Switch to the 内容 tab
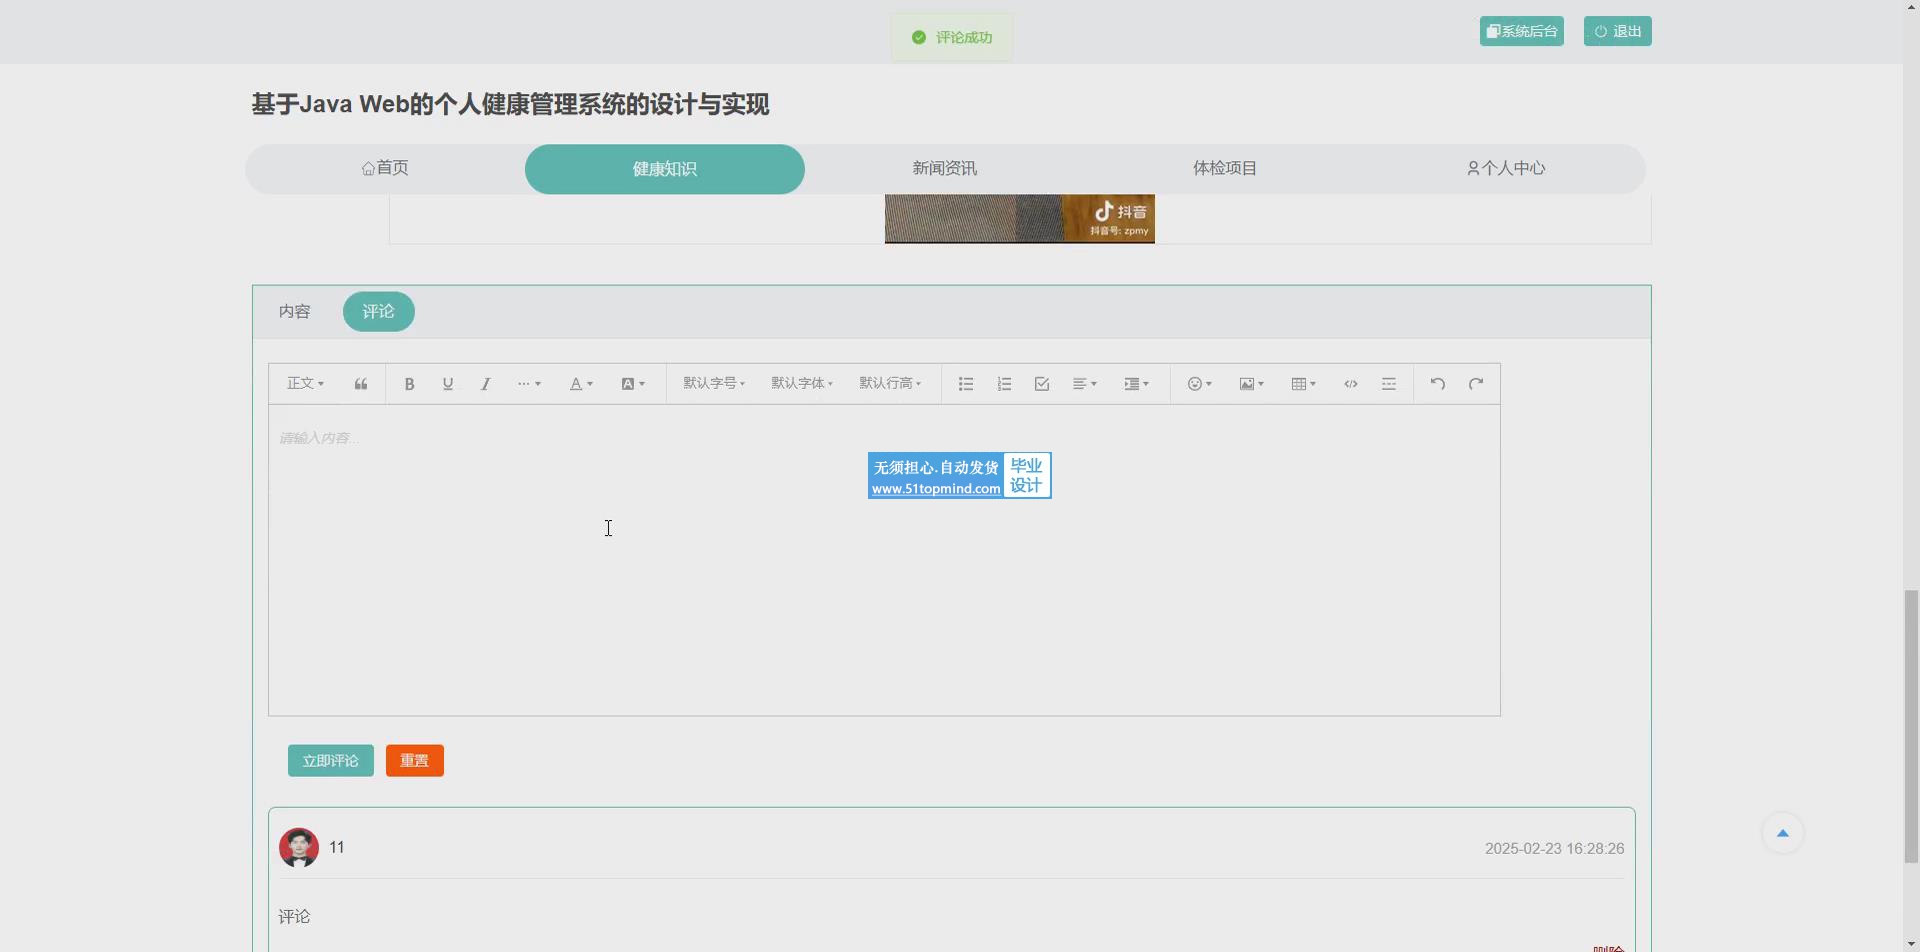 pyautogui.click(x=294, y=312)
